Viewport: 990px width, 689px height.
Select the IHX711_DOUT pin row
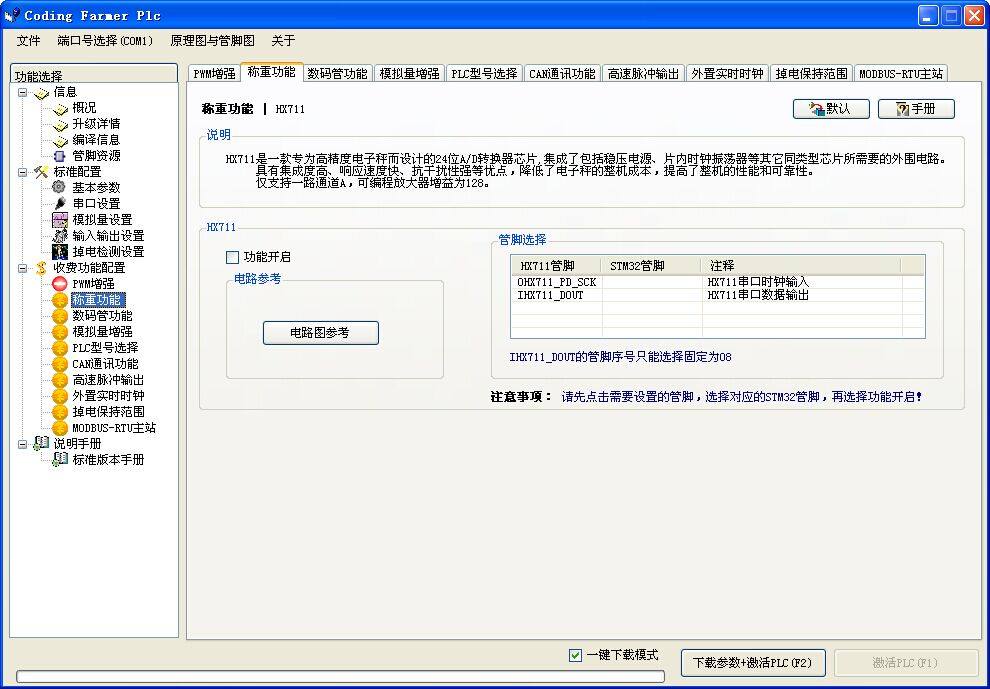pos(718,295)
